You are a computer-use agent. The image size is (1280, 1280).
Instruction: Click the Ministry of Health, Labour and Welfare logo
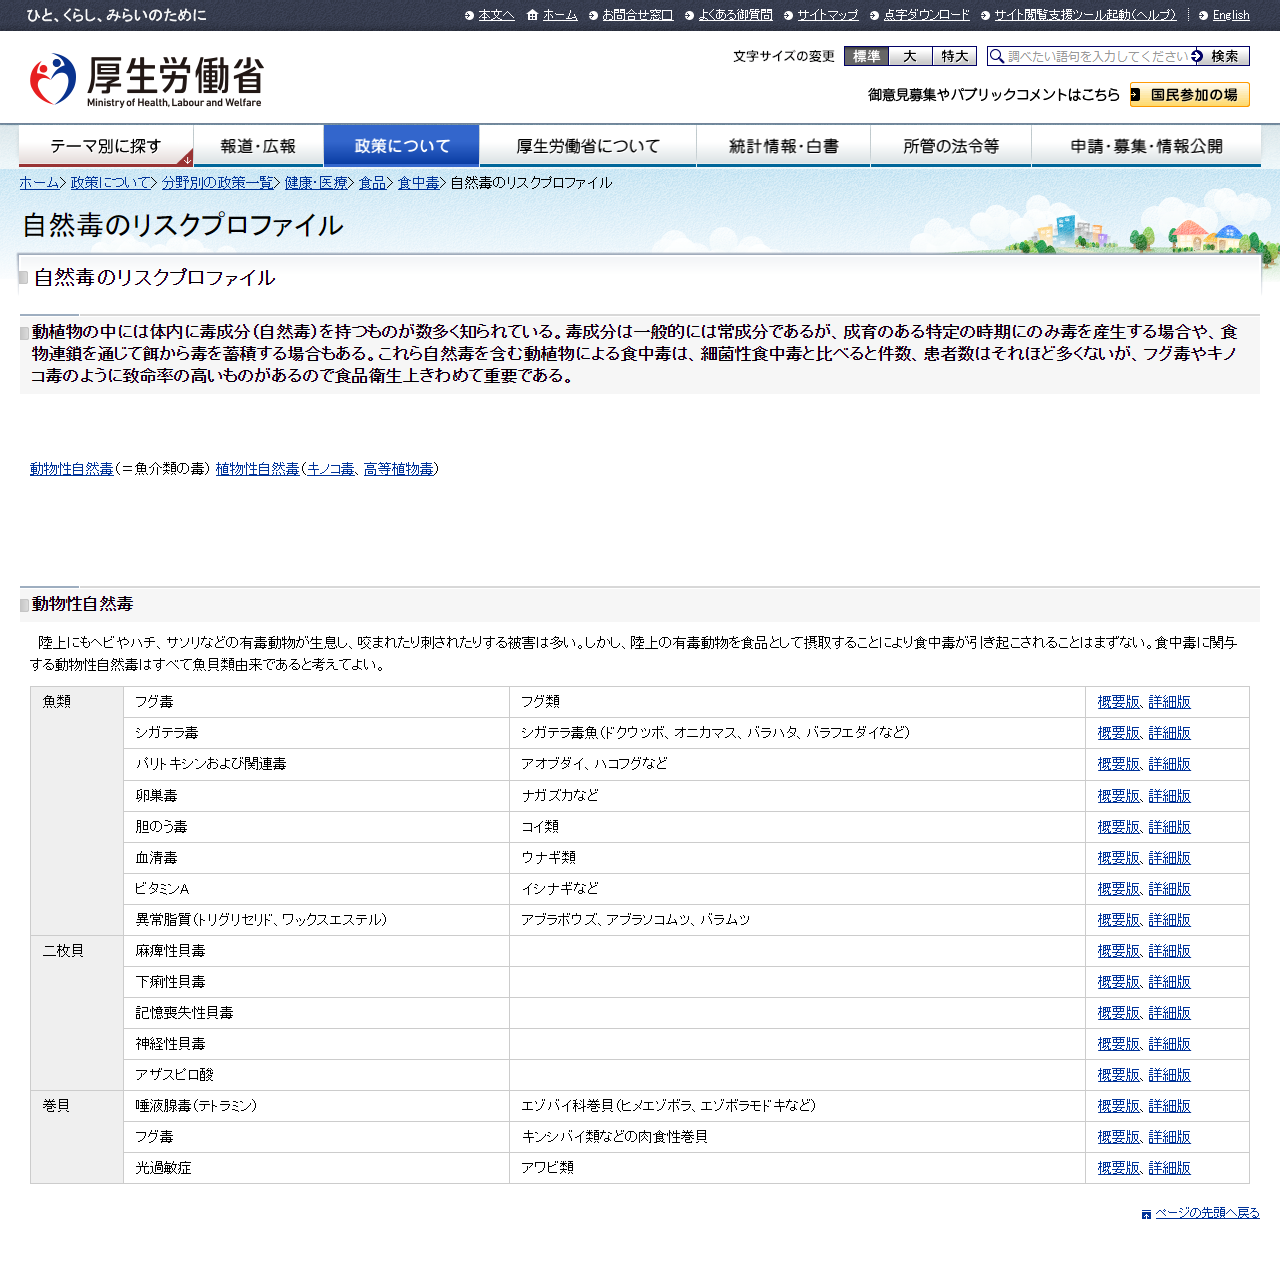[146, 80]
